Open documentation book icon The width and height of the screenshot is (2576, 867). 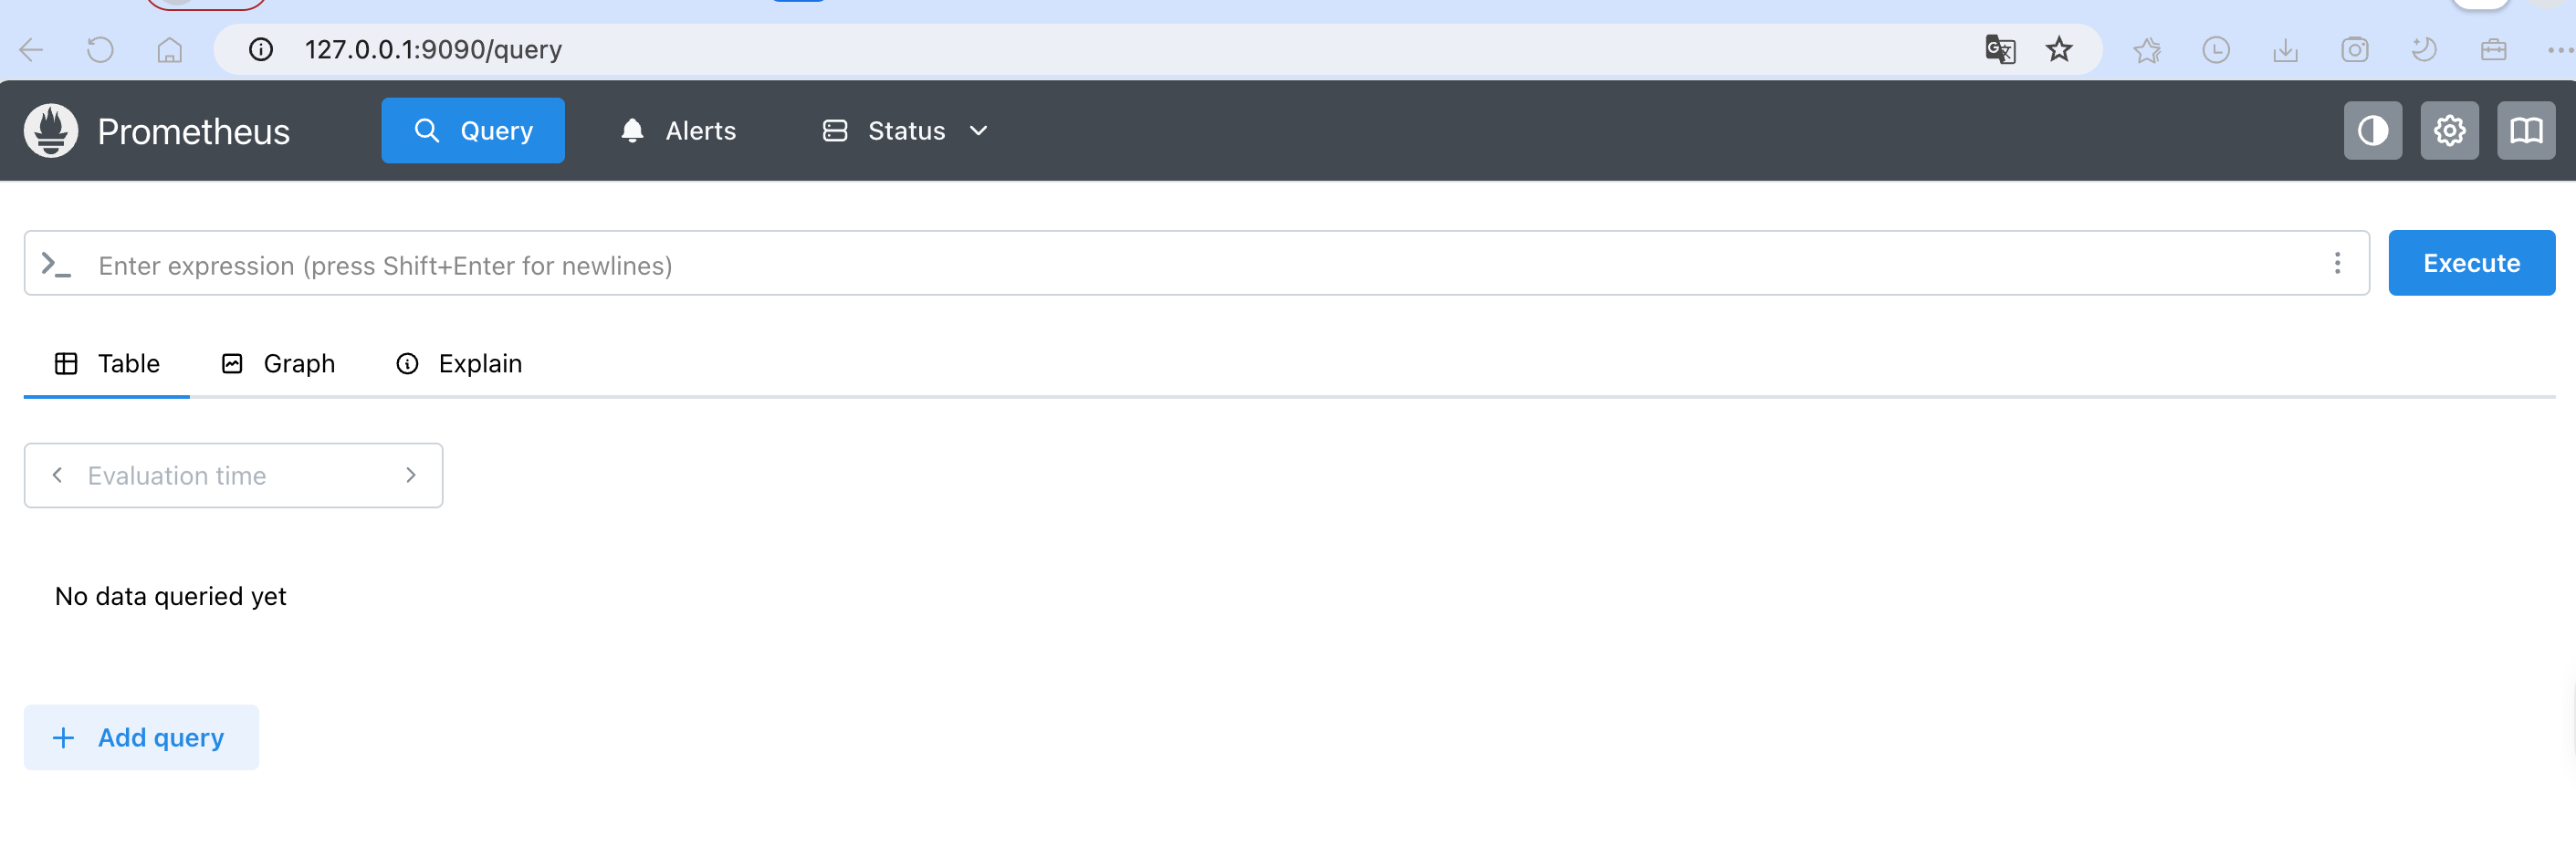[2527, 131]
